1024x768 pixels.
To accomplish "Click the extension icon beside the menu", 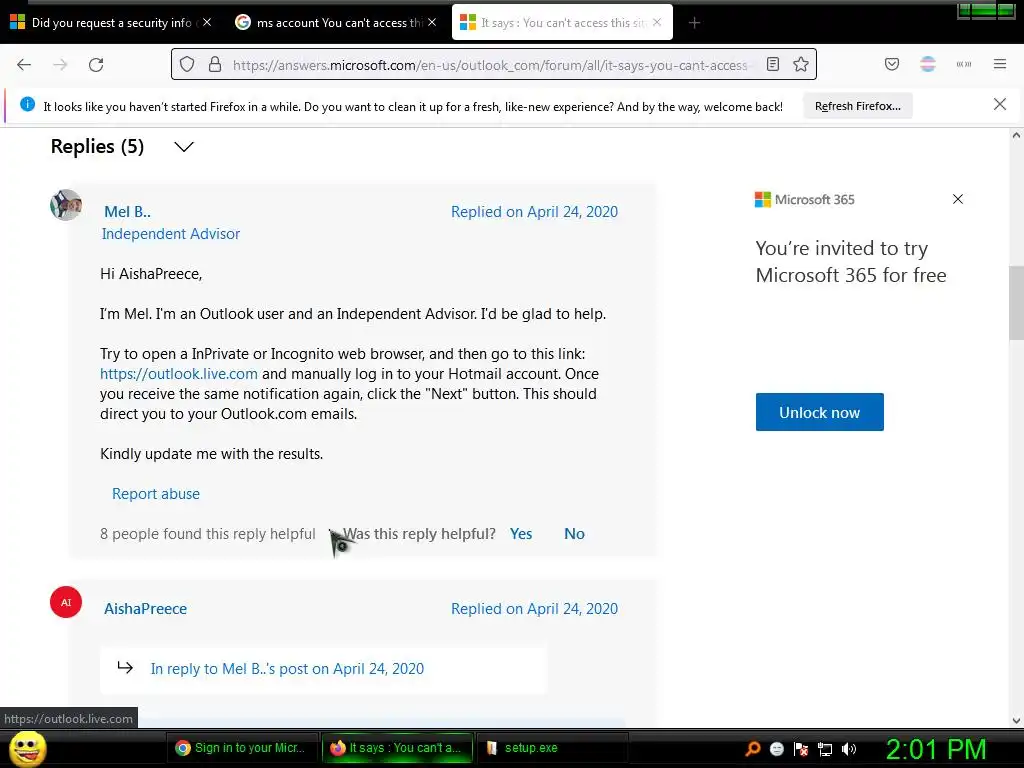I will 964,64.
